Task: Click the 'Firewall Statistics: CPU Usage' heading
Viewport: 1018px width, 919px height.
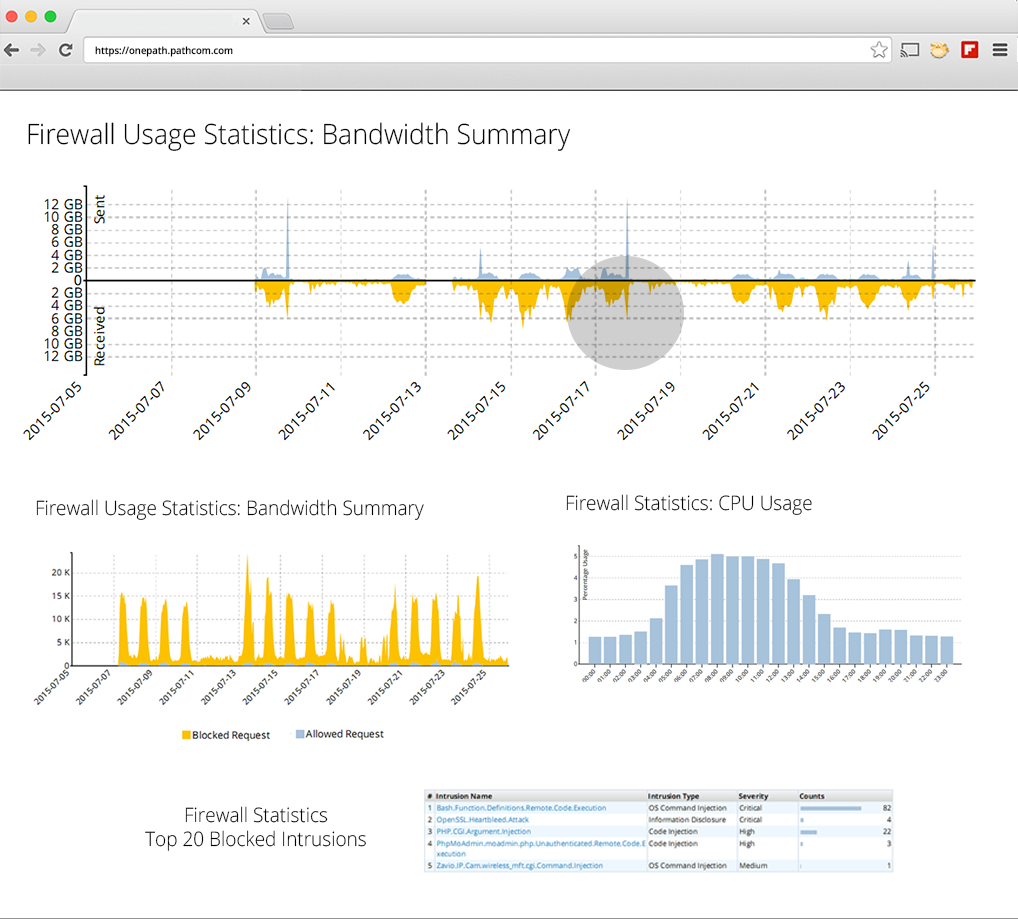Action: pyautogui.click(x=688, y=504)
